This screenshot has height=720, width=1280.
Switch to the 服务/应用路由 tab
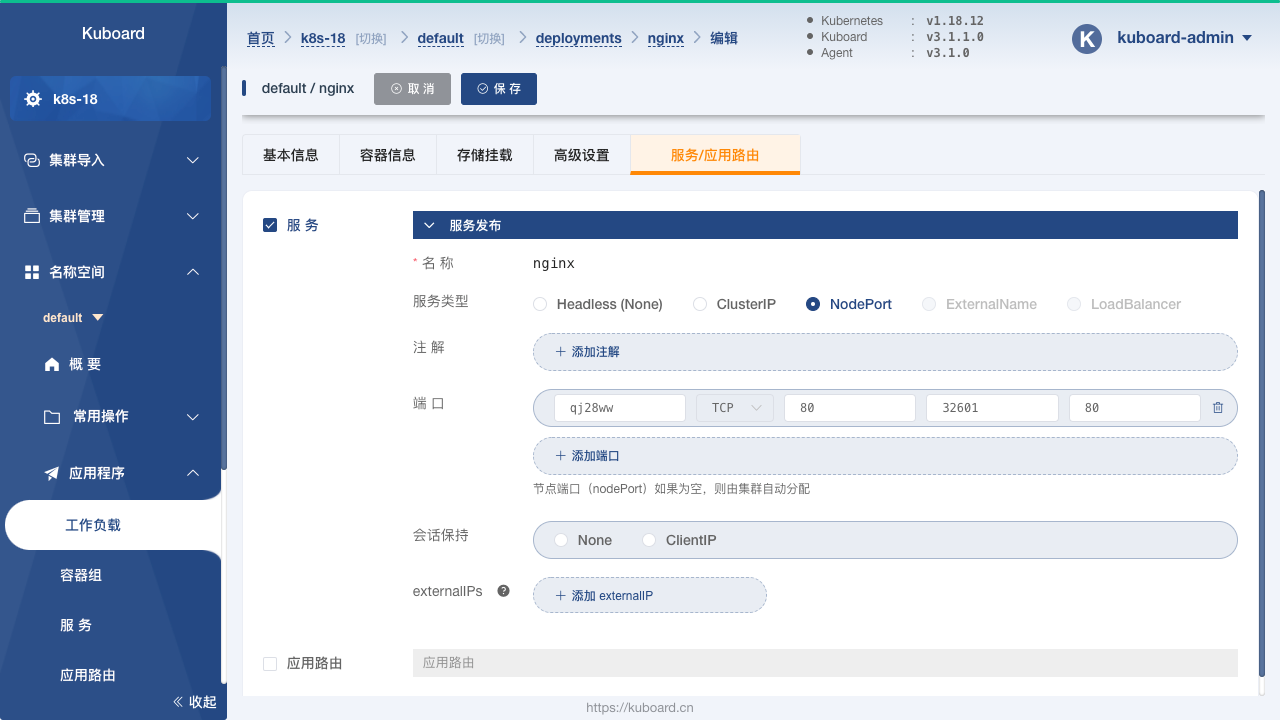pos(715,155)
